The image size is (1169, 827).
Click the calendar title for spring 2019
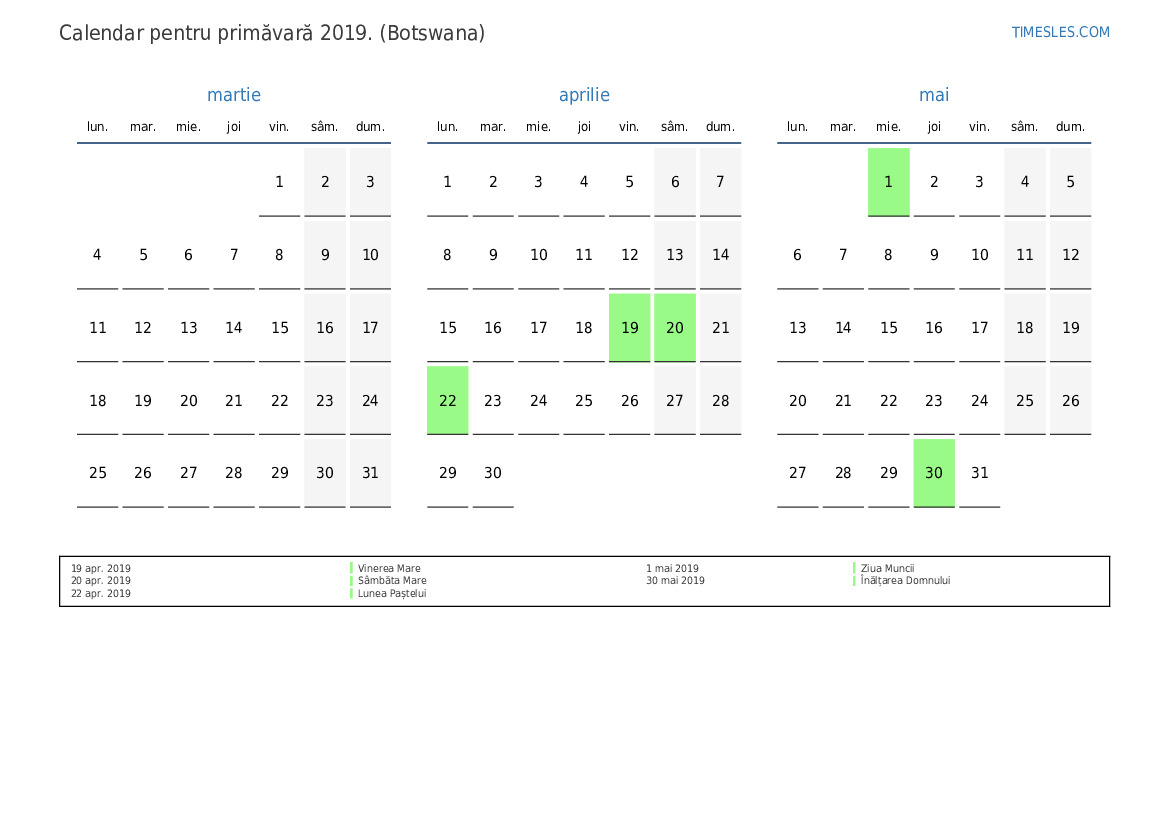(272, 33)
